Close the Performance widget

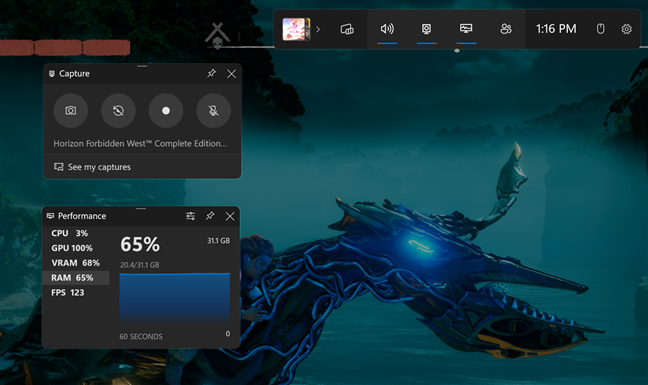pyautogui.click(x=230, y=216)
